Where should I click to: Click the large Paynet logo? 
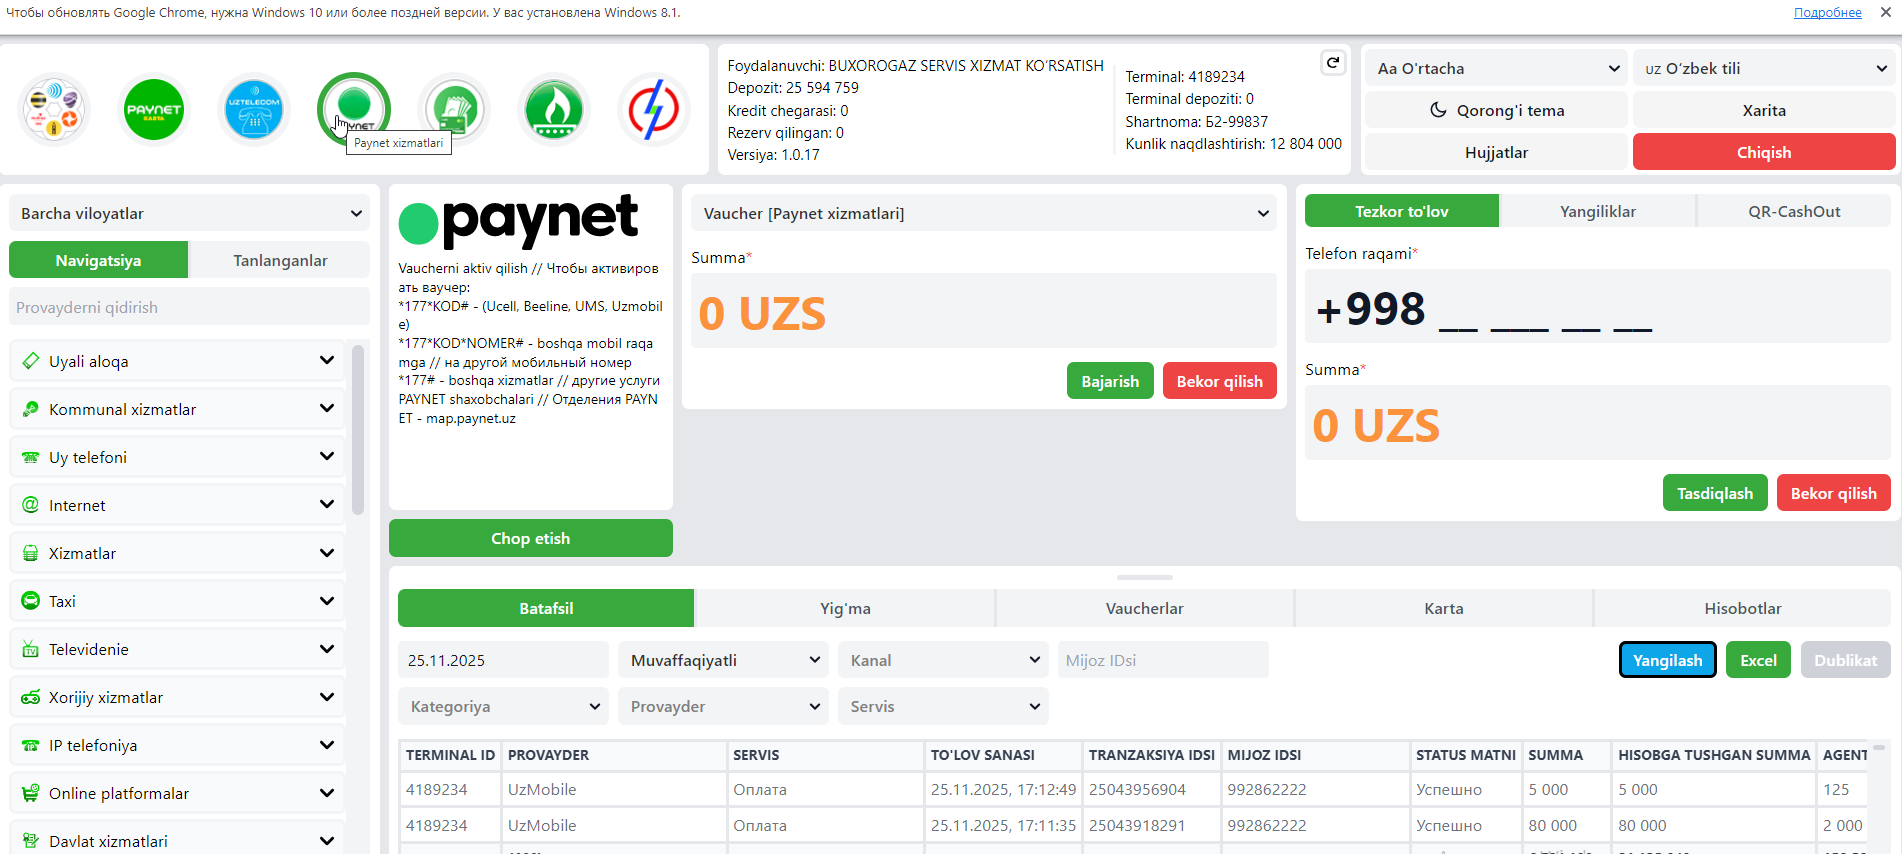(519, 221)
